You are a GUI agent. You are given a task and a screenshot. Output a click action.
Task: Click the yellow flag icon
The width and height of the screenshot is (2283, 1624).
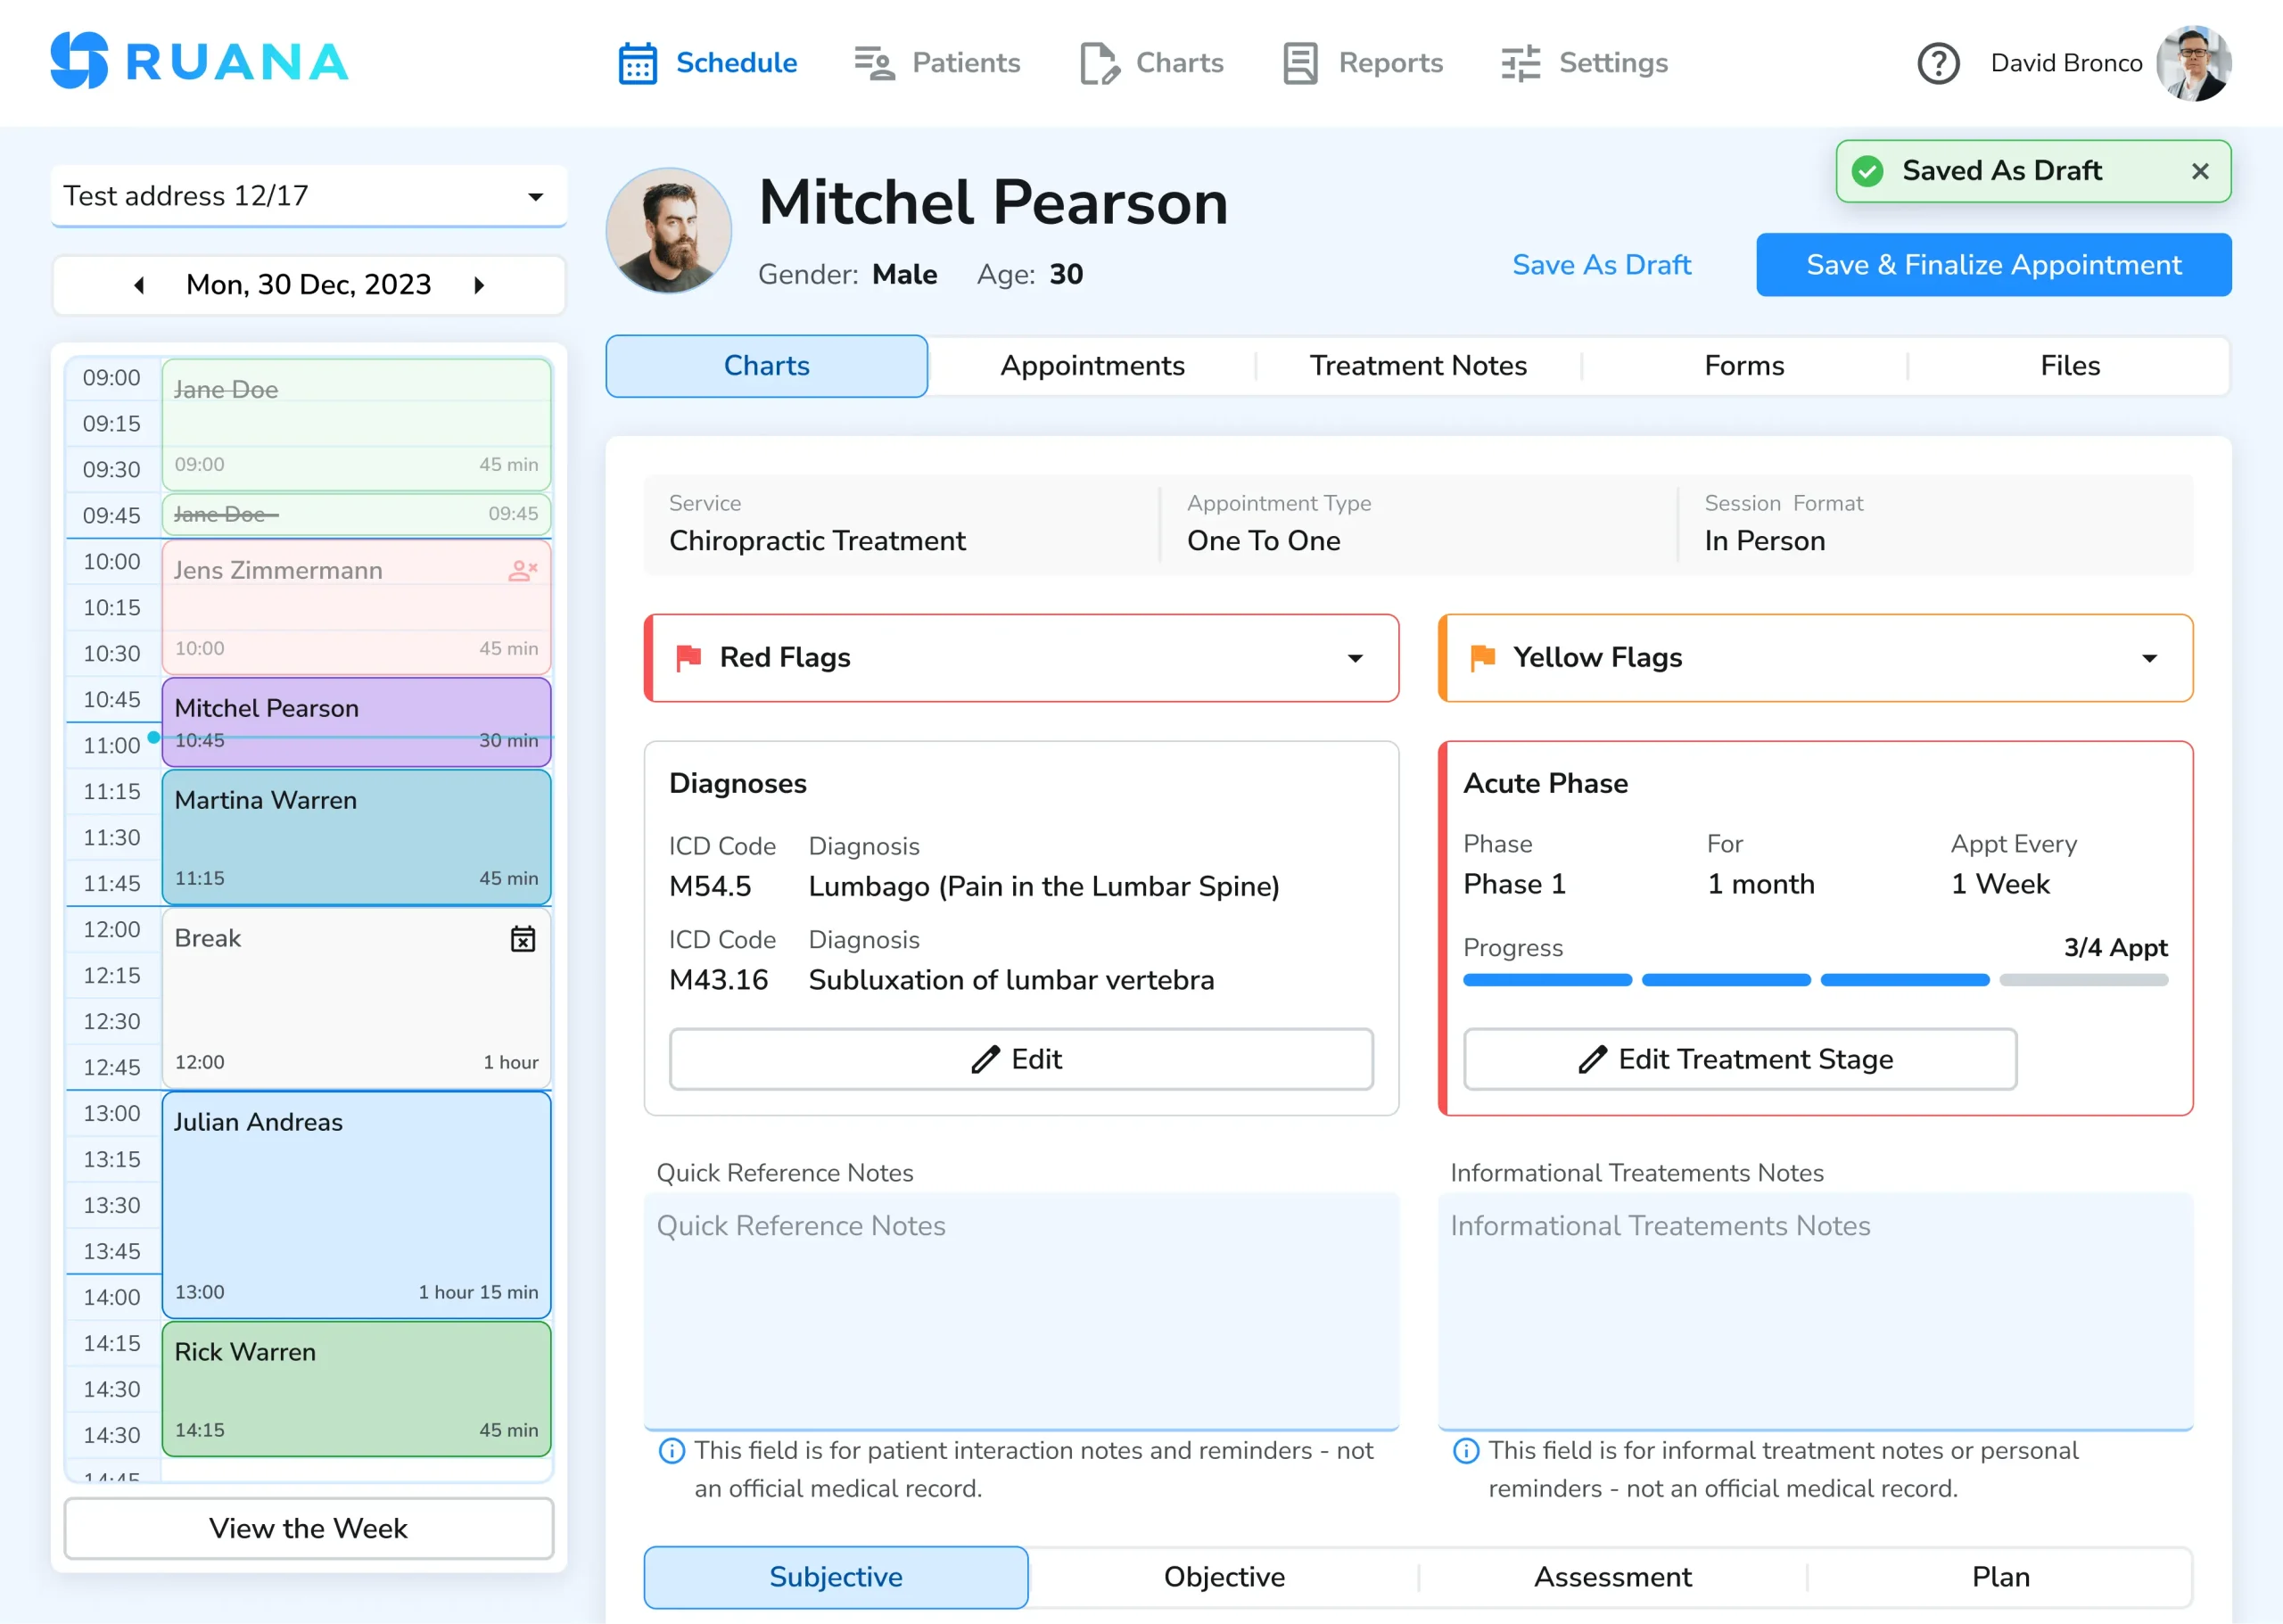coord(1483,657)
